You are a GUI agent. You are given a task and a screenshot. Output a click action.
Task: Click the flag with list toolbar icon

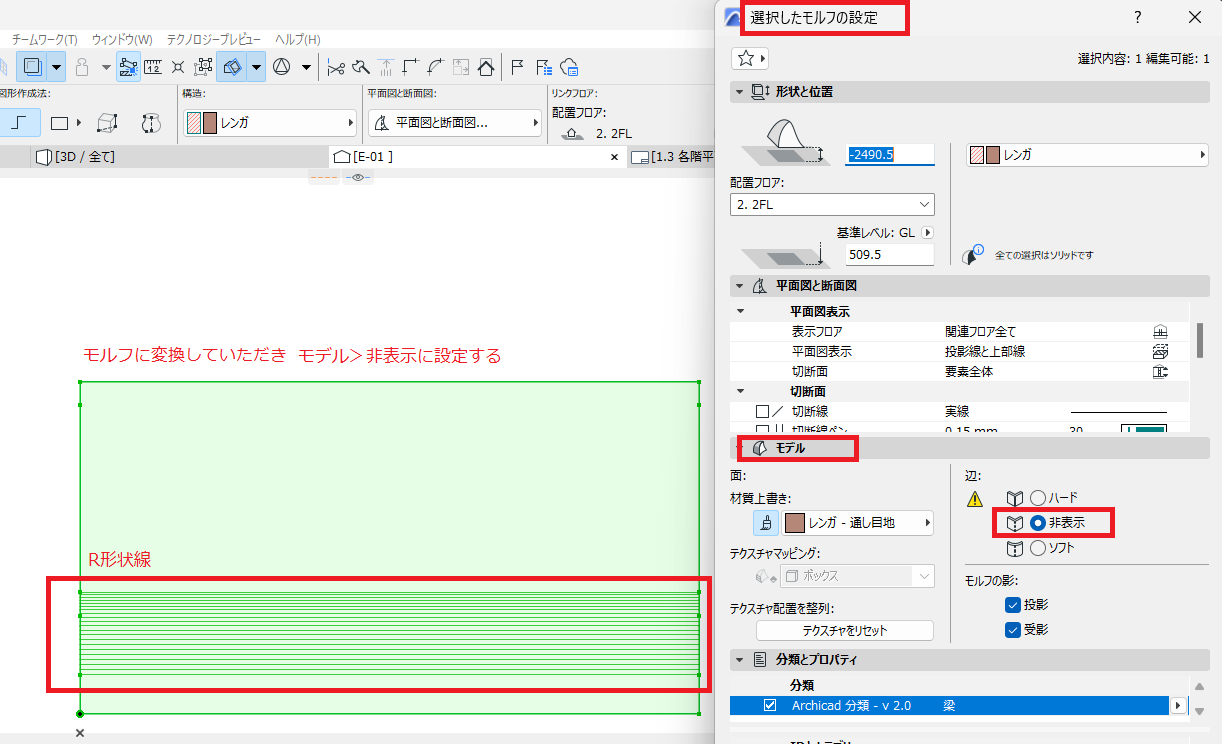544,67
